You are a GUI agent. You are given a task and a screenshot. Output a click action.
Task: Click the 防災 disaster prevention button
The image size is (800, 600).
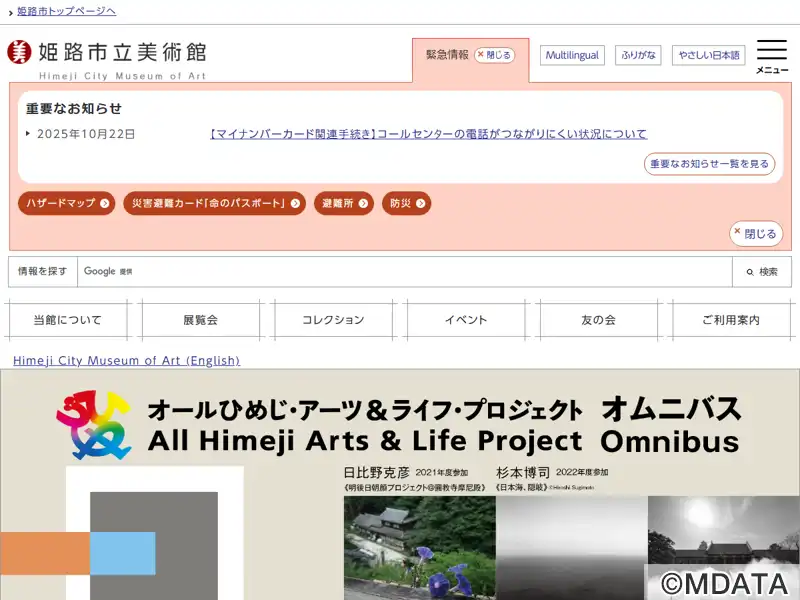coord(406,203)
